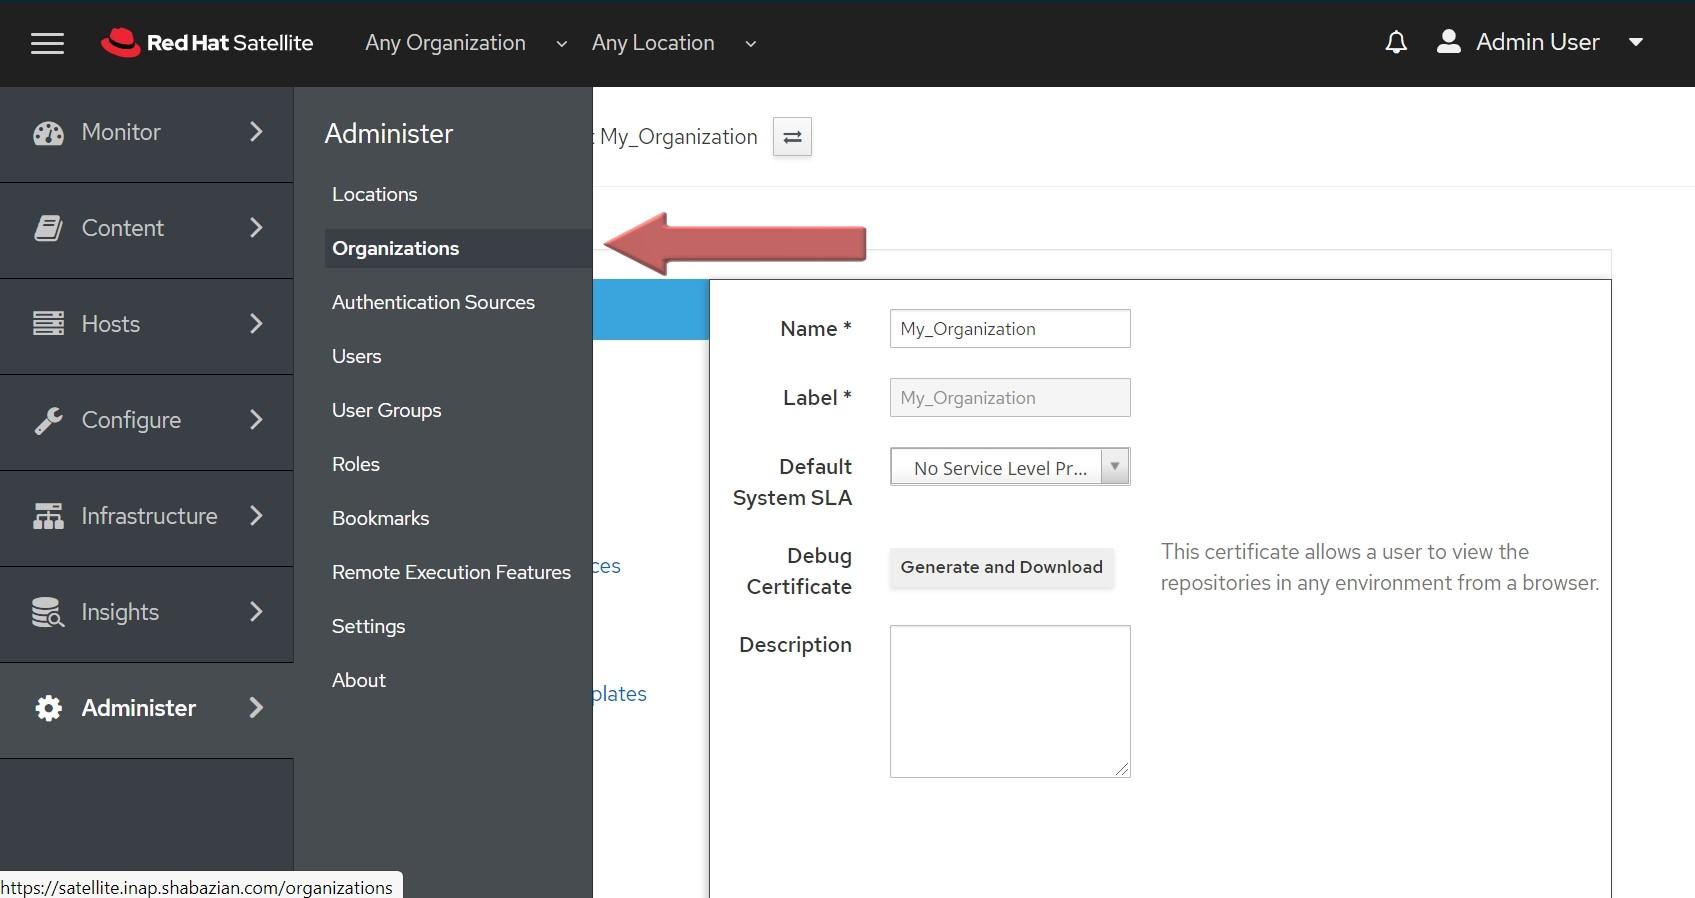Click the Generate and Download button
Image resolution: width=1695 pixels, height=898 pixels.
[x=1001, y=567]
